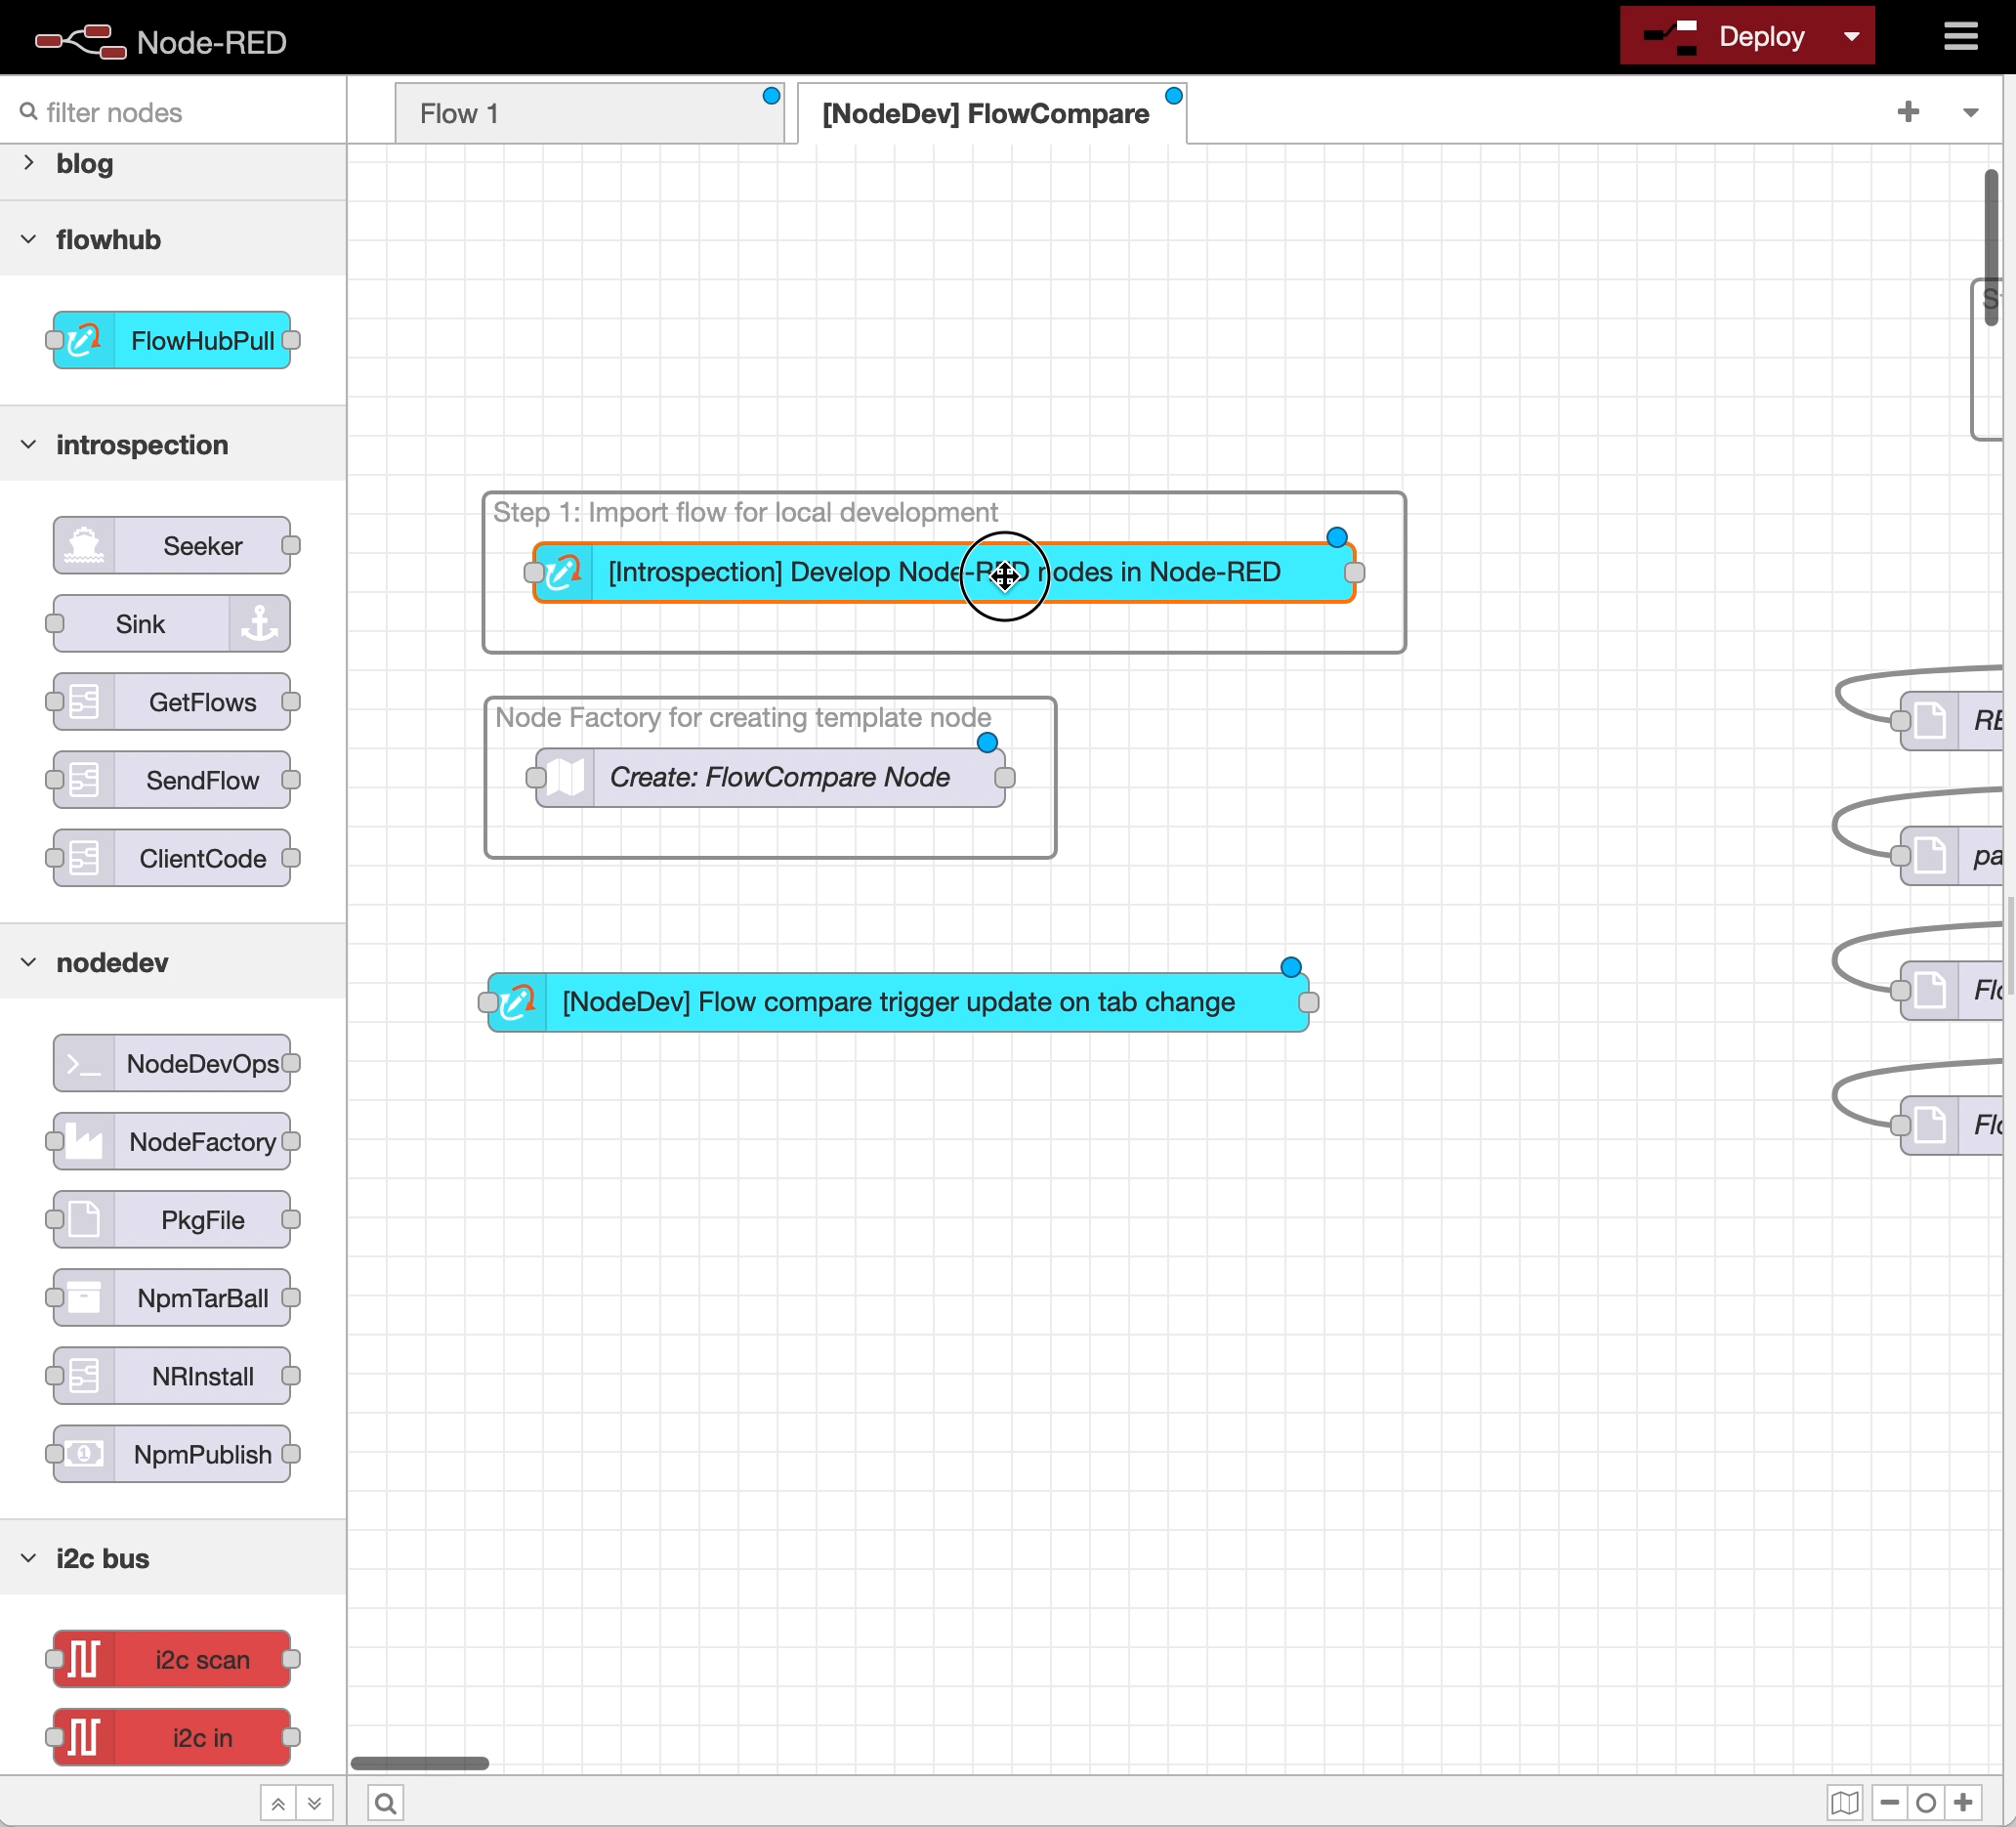Pick the SendFlow palette node
Screen dimensions: 2016x1827
[x=172, y=779]
